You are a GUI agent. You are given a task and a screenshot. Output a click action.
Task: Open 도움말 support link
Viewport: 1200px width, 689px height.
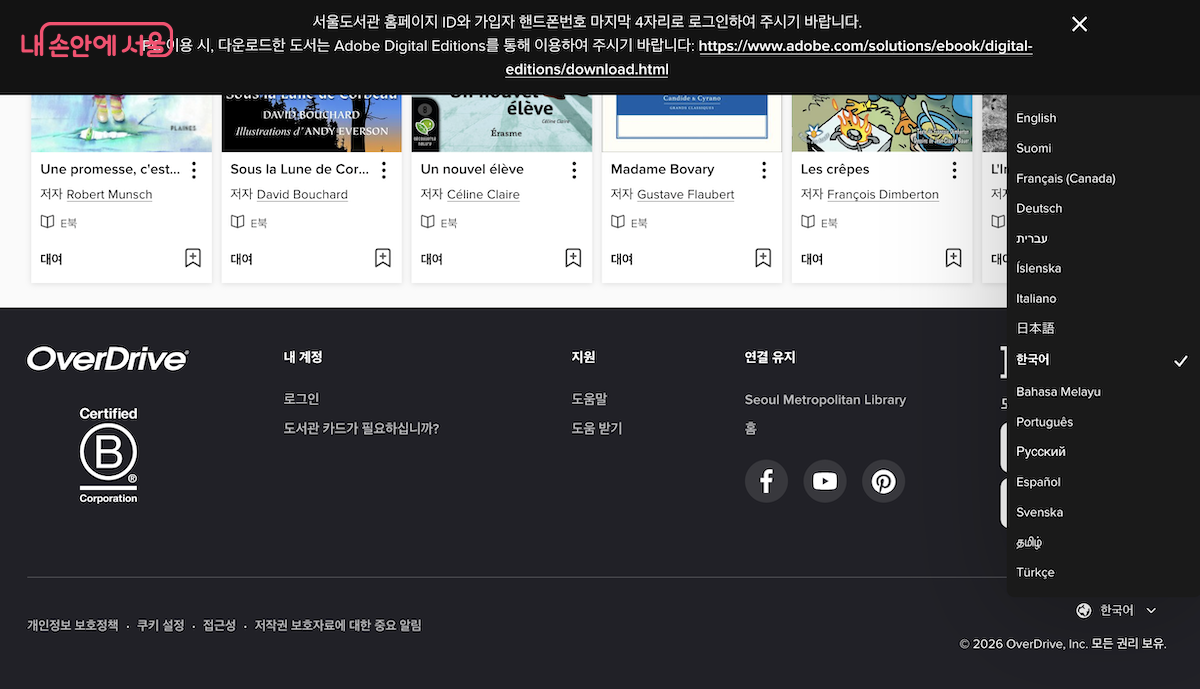click(x=589, y=399)
